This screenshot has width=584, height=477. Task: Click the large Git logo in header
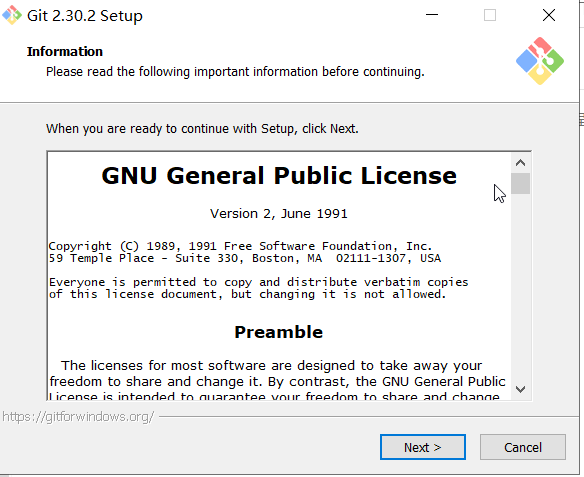[540, 61]
